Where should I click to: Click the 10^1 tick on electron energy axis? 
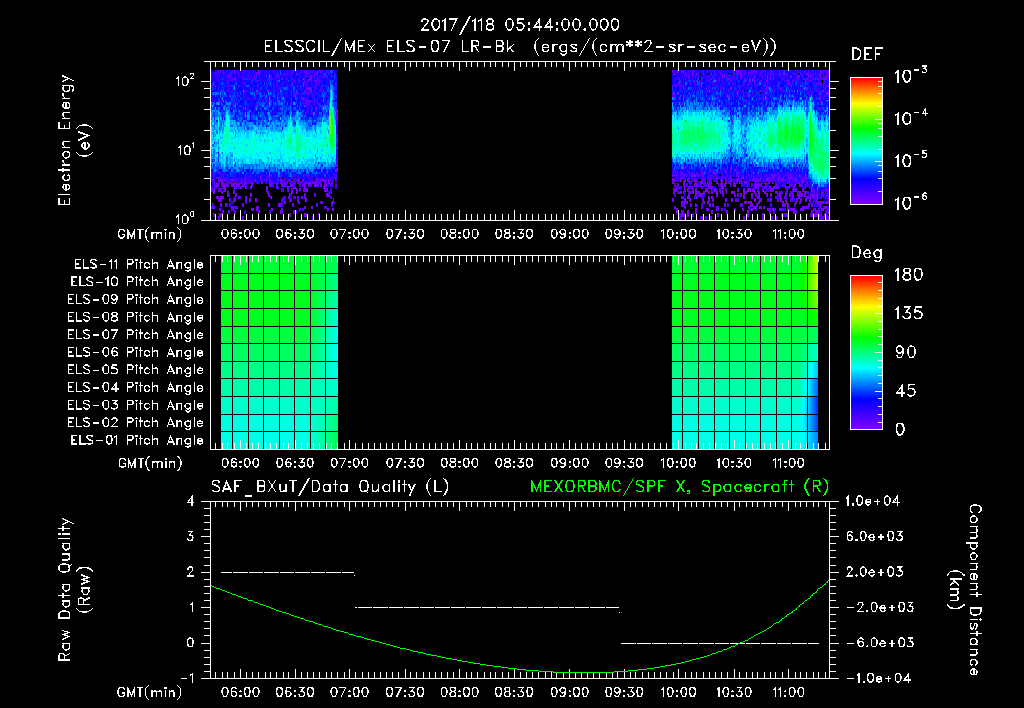pos(185,150)
